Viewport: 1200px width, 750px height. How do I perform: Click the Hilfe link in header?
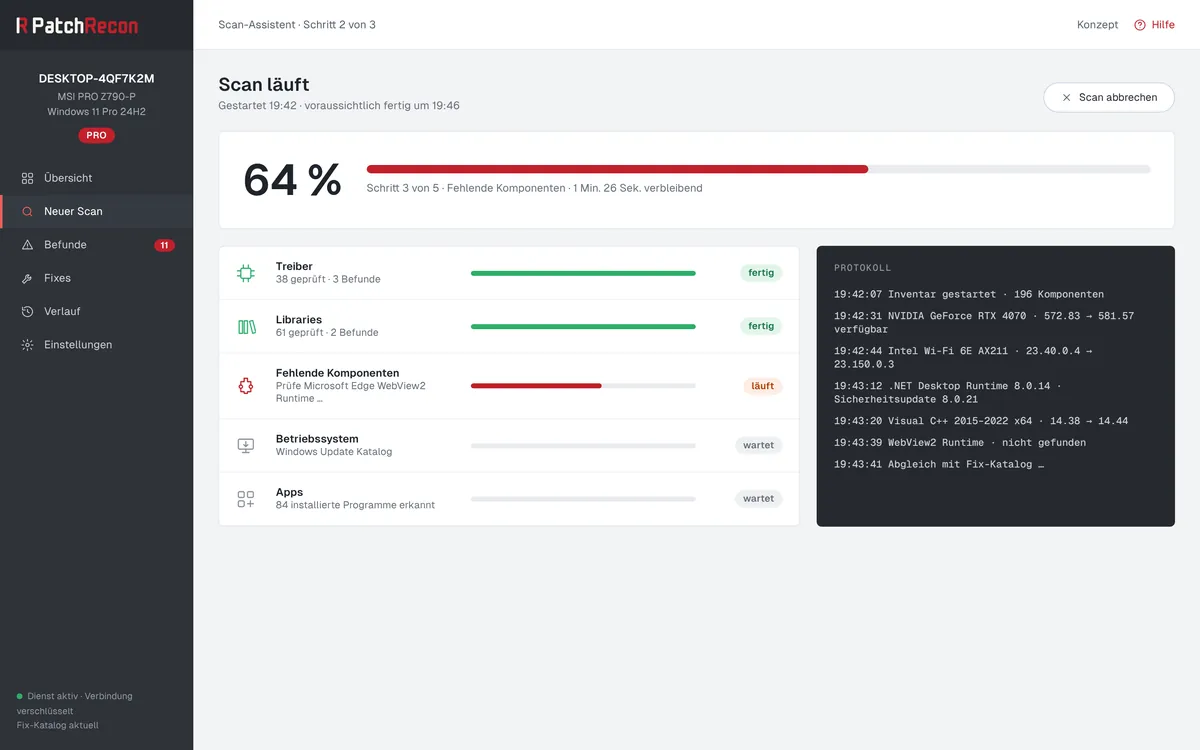click(1154, 25)
